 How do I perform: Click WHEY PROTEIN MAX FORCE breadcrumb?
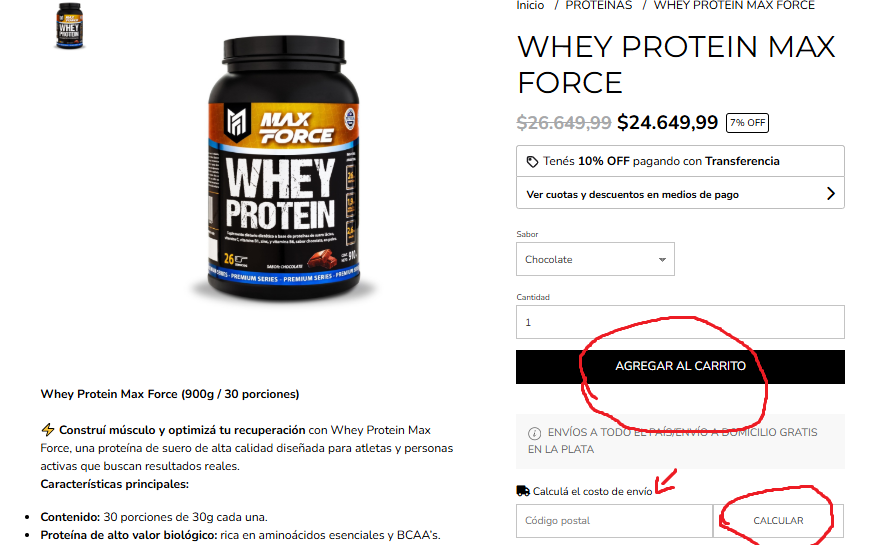click(734, 6)
